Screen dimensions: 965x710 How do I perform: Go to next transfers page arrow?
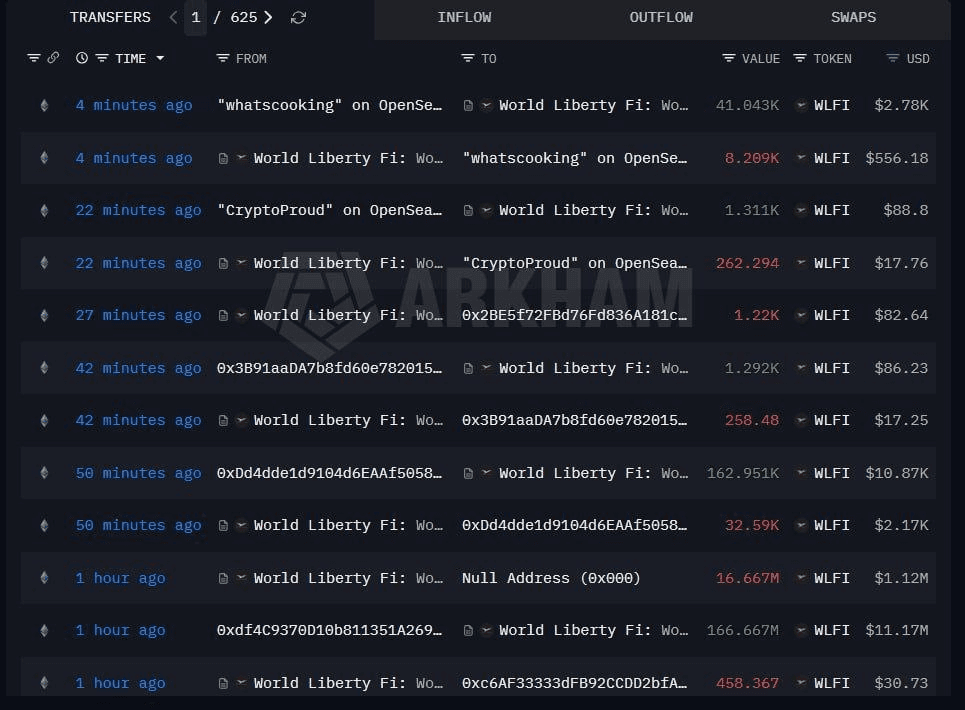coord(268,17)
